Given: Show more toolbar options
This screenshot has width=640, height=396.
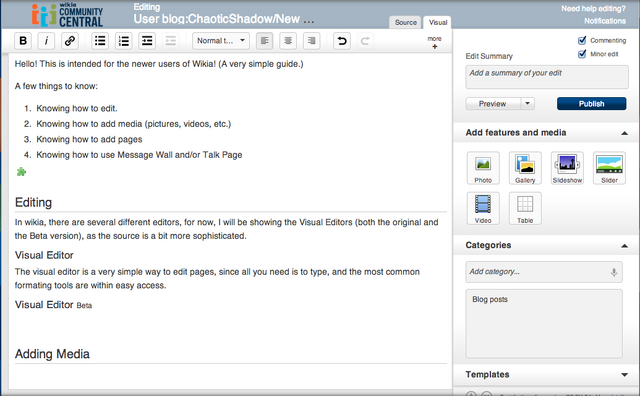Looking at the screenshot, I should [x=435, y=42].
